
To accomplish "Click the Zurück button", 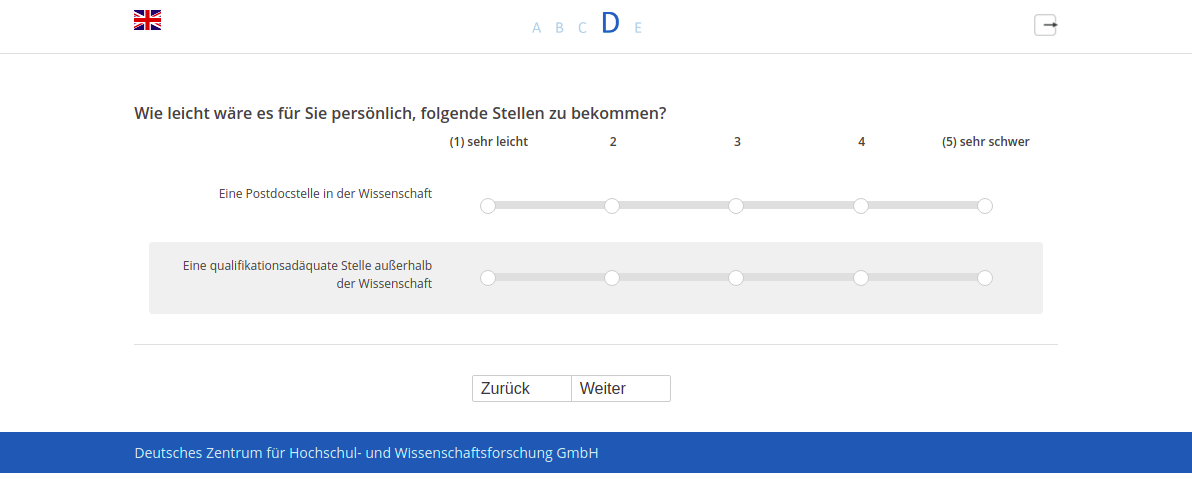I will click(x=522, y=388).
